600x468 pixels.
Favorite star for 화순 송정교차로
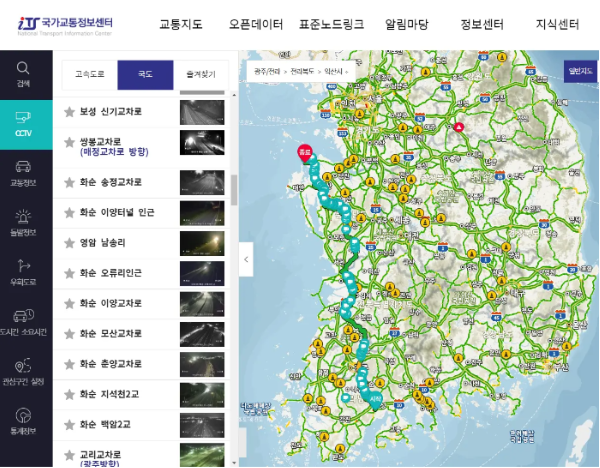click(x=69, y=183)
